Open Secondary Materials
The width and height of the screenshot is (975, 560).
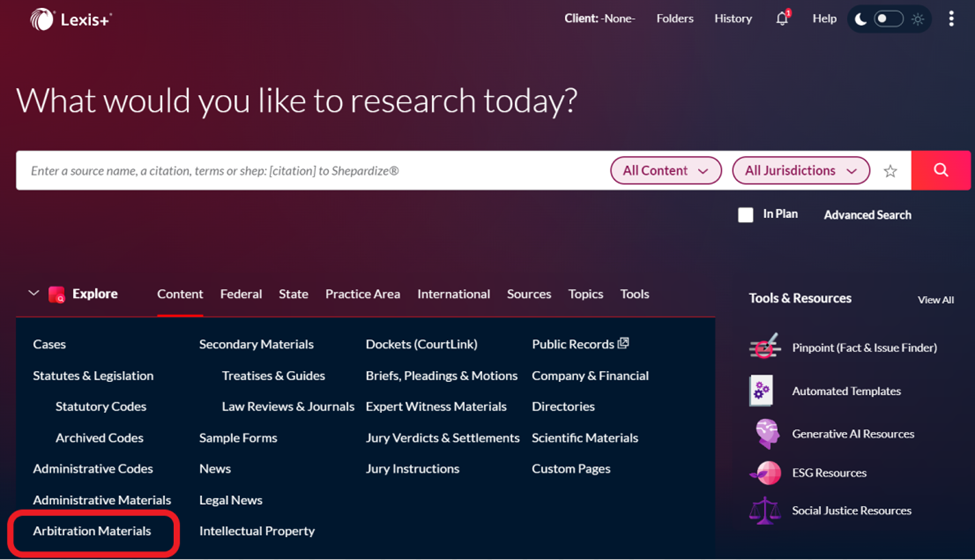click(256, 344)
